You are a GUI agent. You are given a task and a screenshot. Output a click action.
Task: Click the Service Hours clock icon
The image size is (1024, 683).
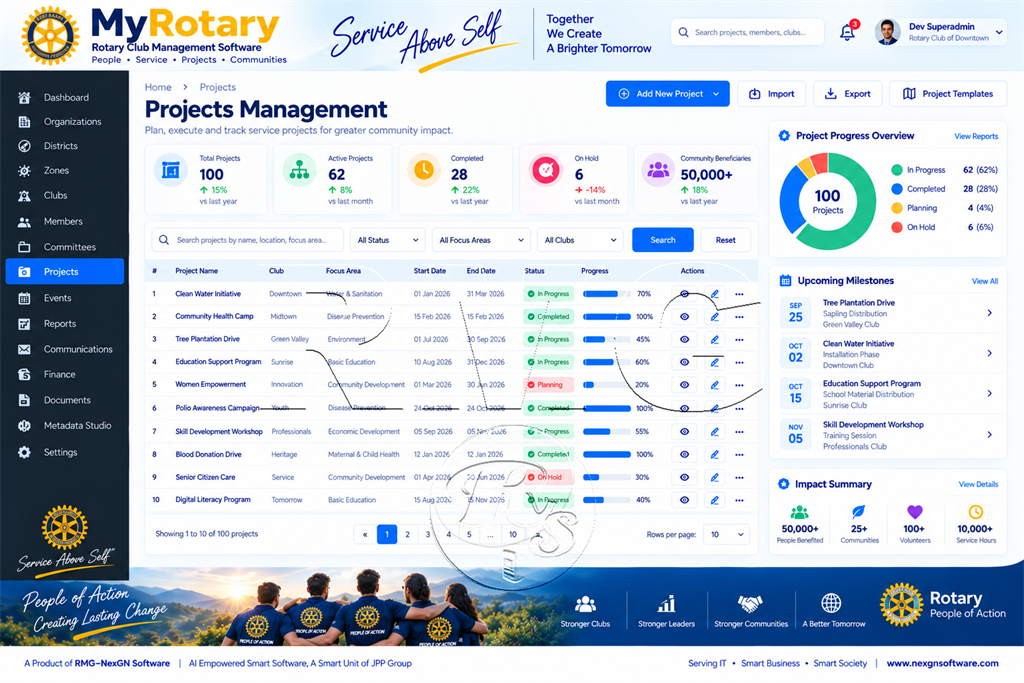pos(976,512)
